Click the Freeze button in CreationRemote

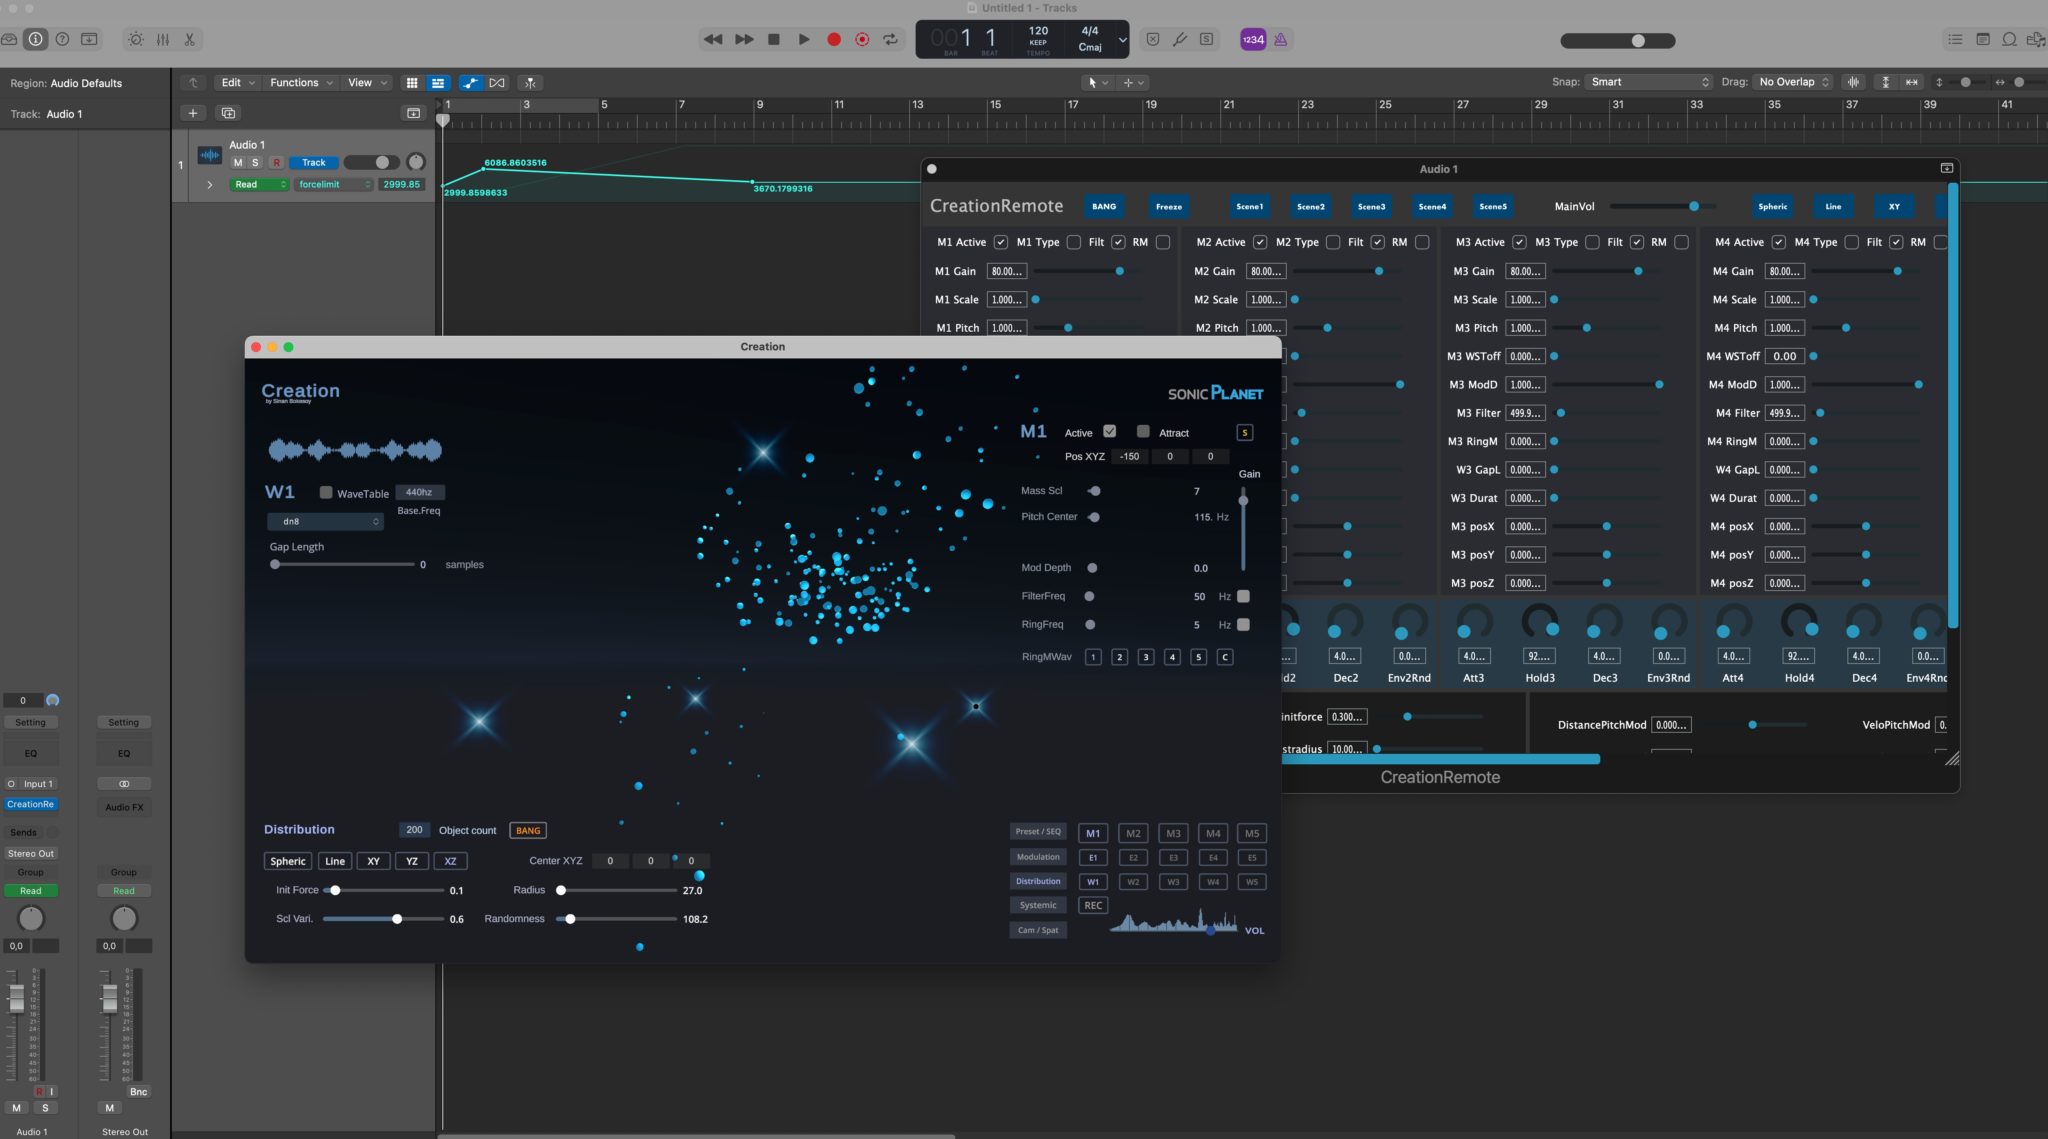pos(1168,206)
